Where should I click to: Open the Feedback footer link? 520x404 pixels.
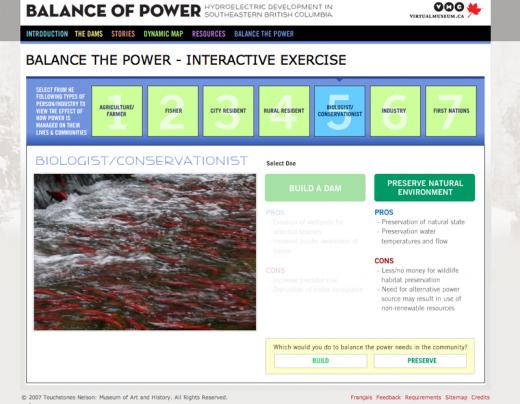388,397
